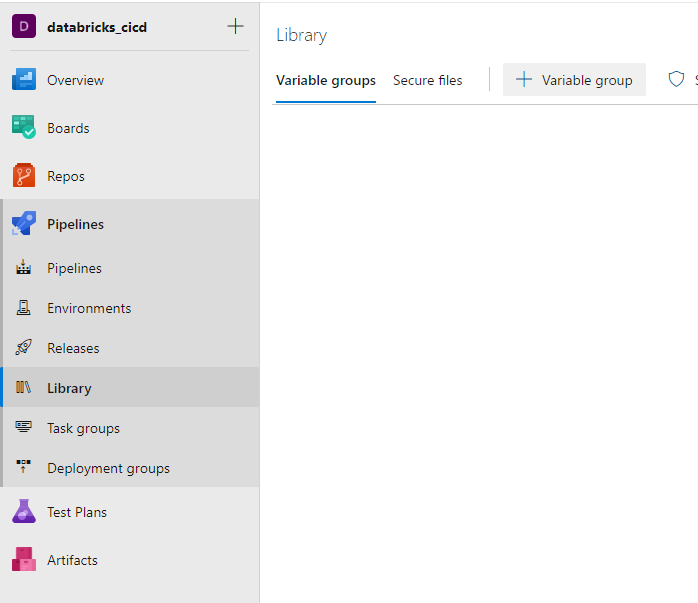
Task: Click the Security shield icon
Action: click(676, 79)
